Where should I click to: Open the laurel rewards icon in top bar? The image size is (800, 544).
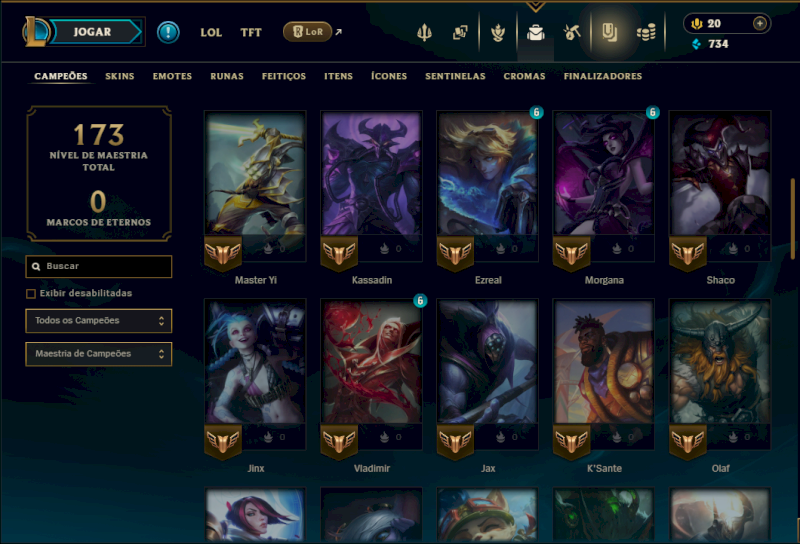point(498,33)
